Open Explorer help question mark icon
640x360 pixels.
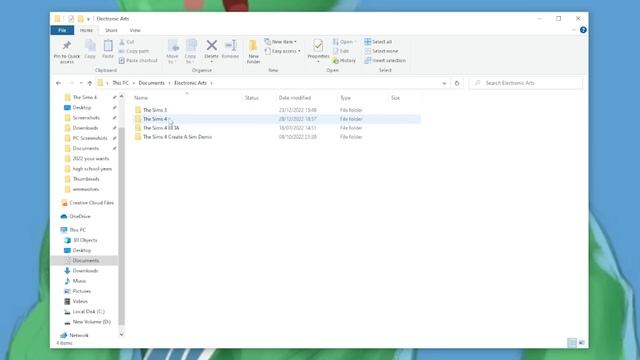(583, 30)
